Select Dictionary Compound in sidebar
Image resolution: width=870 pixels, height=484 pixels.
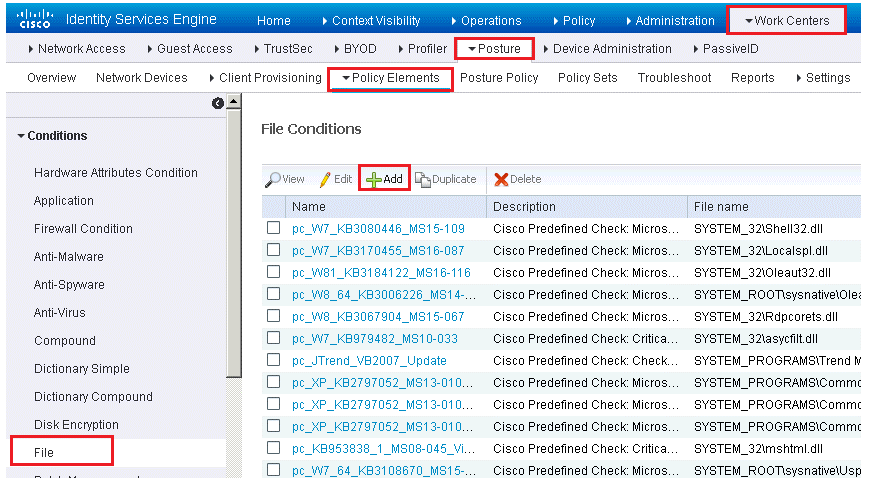93,396
